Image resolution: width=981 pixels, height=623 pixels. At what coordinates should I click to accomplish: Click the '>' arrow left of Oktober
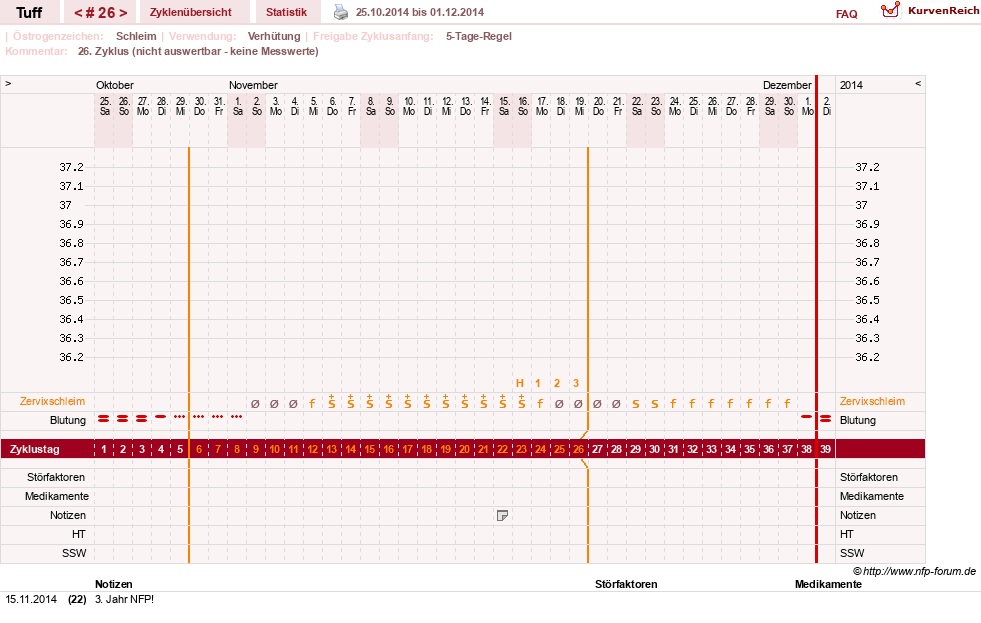(x=8, y=84)
